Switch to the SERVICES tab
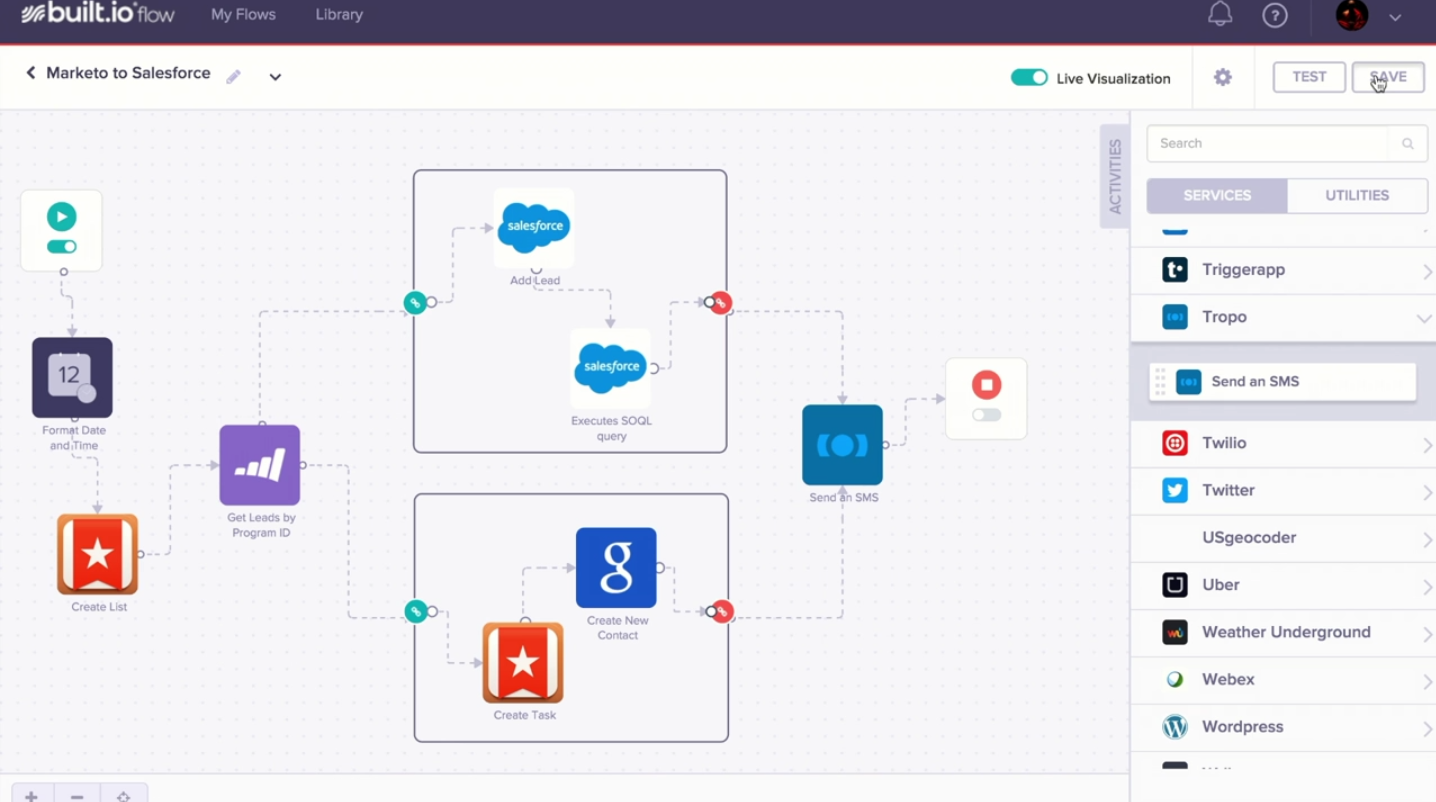The height and width of the screenshot is (802, 1436). (x=1217, y=195)
